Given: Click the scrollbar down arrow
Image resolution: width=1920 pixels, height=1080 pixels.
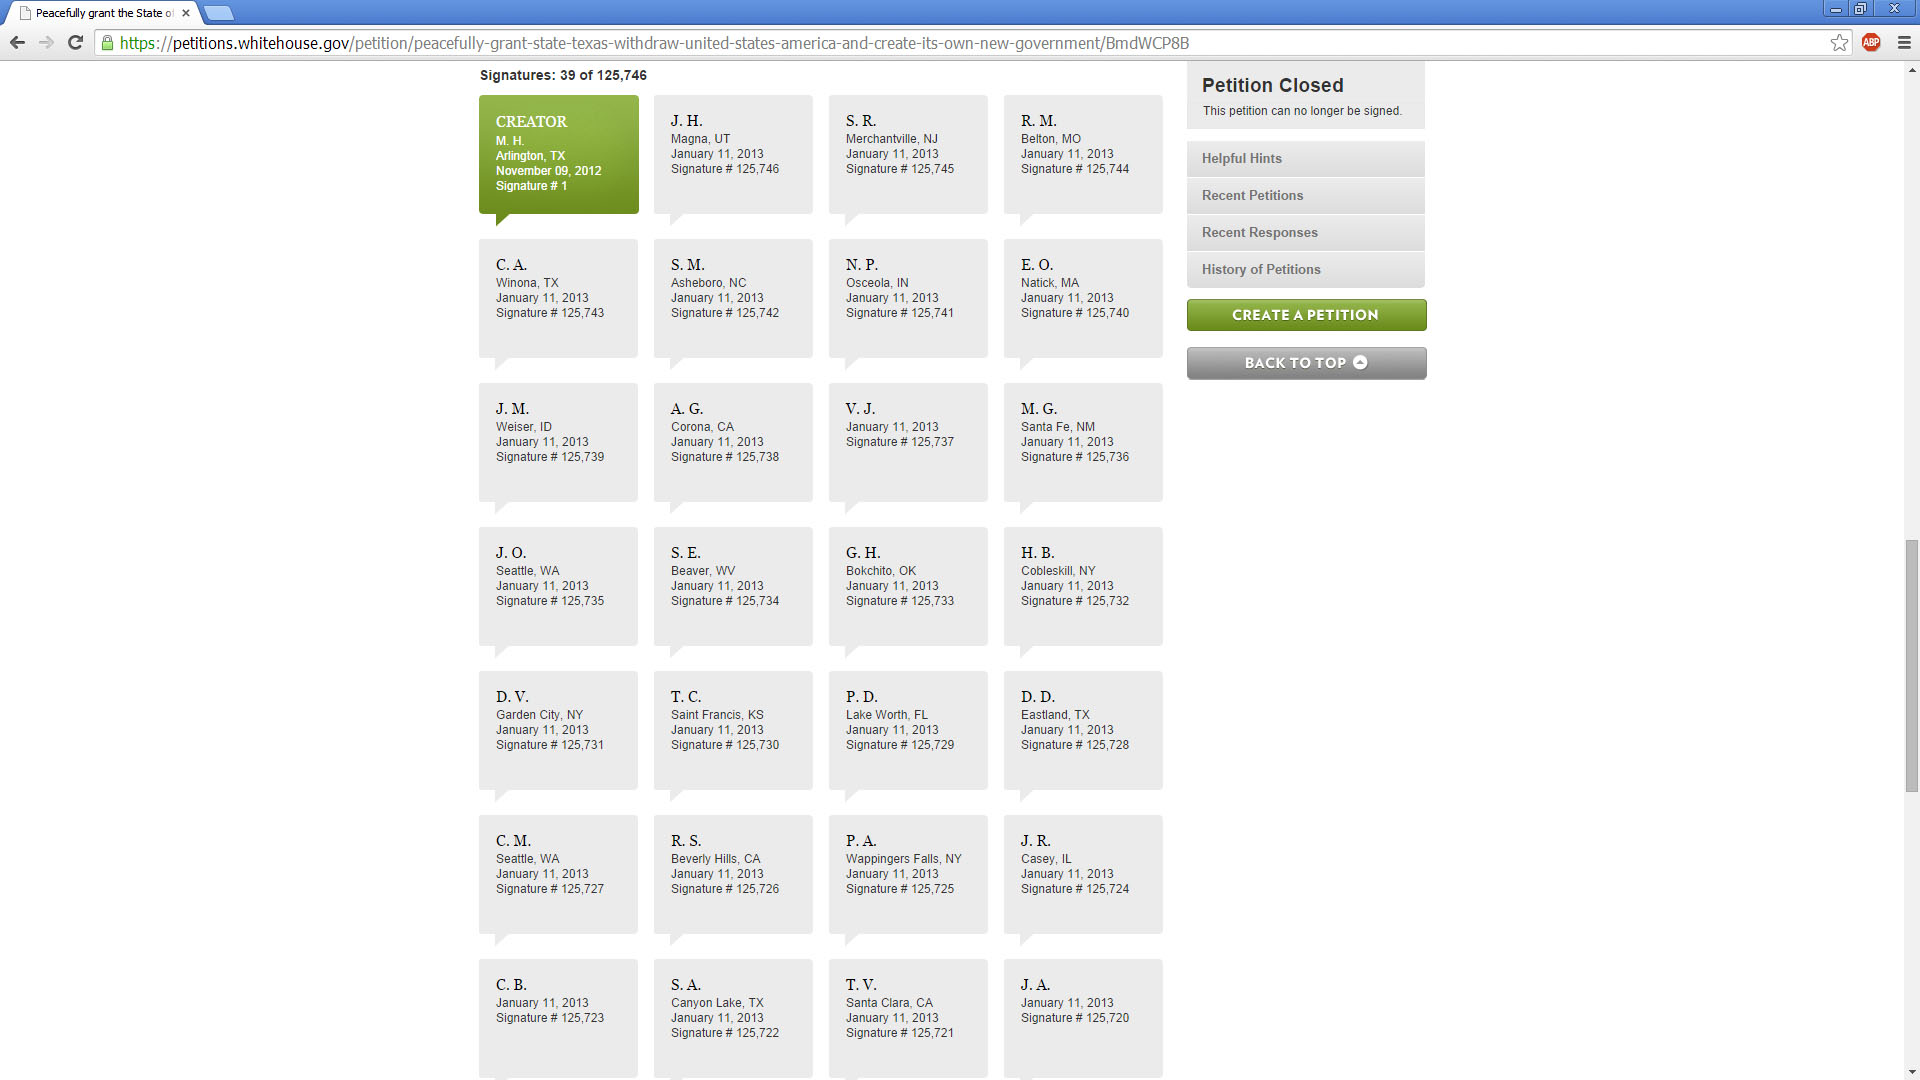Looking at the screenshot, I should coord(1912,1072).
